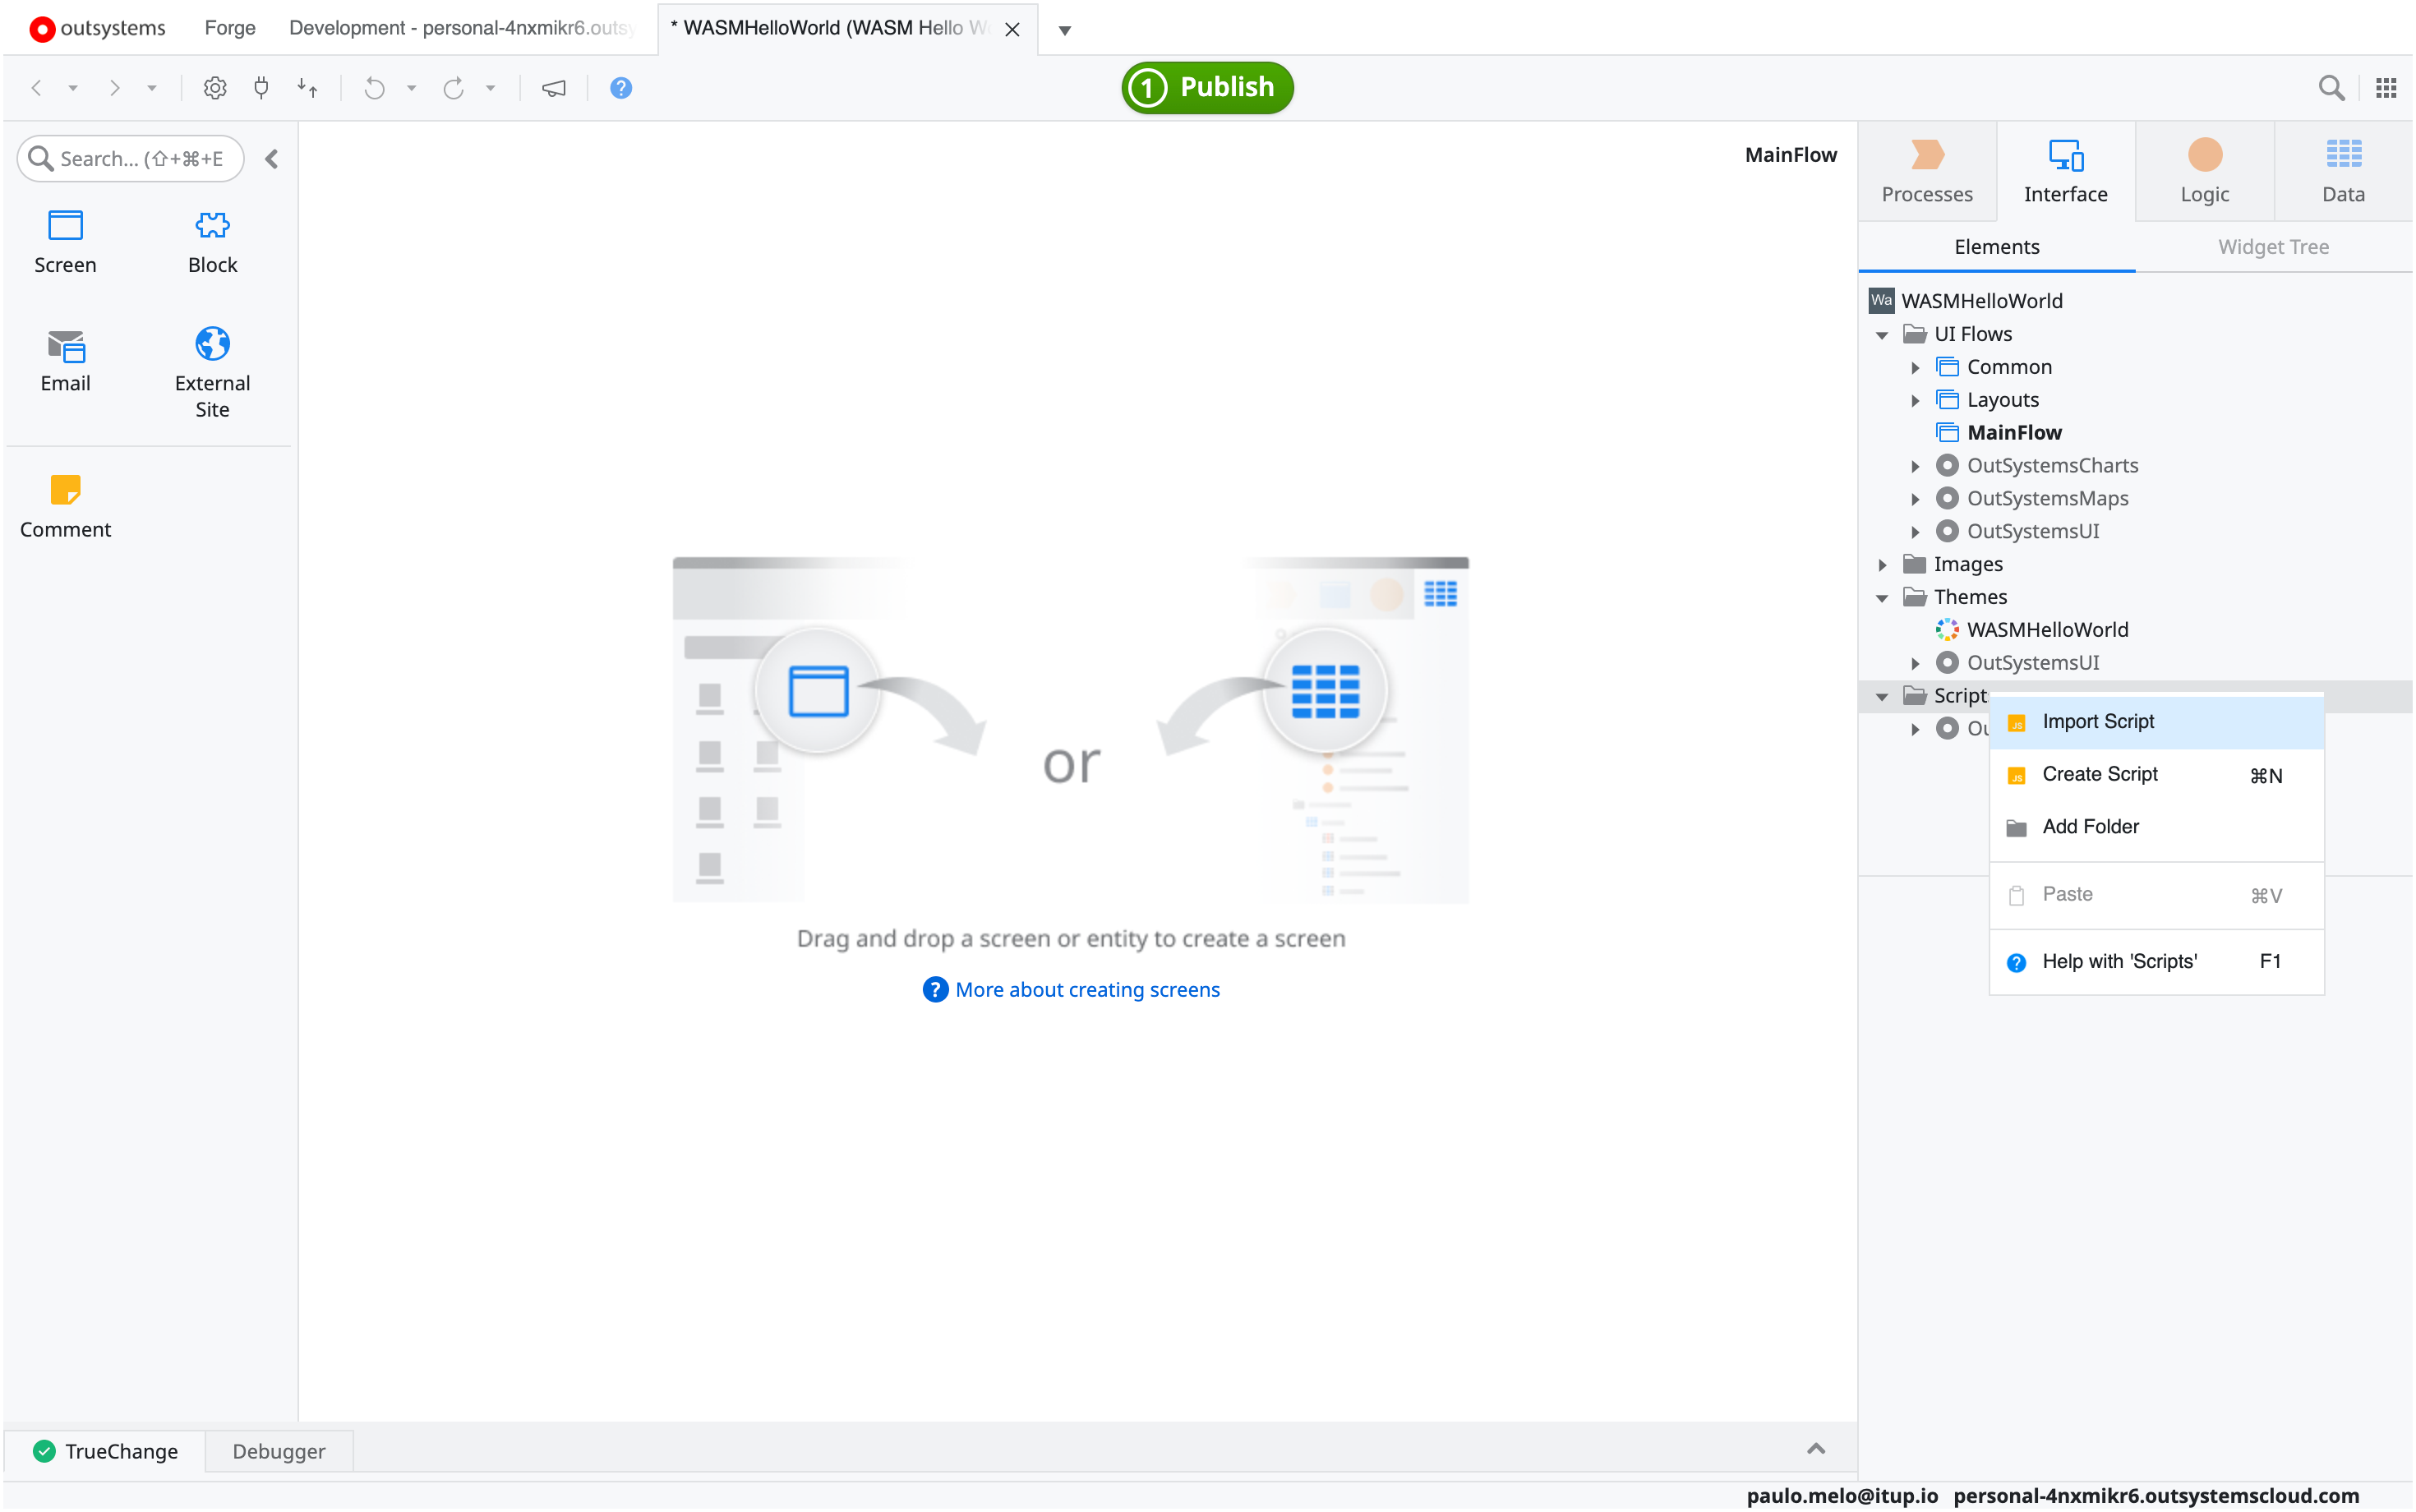This screenshot has height=1512, width=2416.
Task: Open the module tabs dropdown arrow
Action: point(1065,30)
